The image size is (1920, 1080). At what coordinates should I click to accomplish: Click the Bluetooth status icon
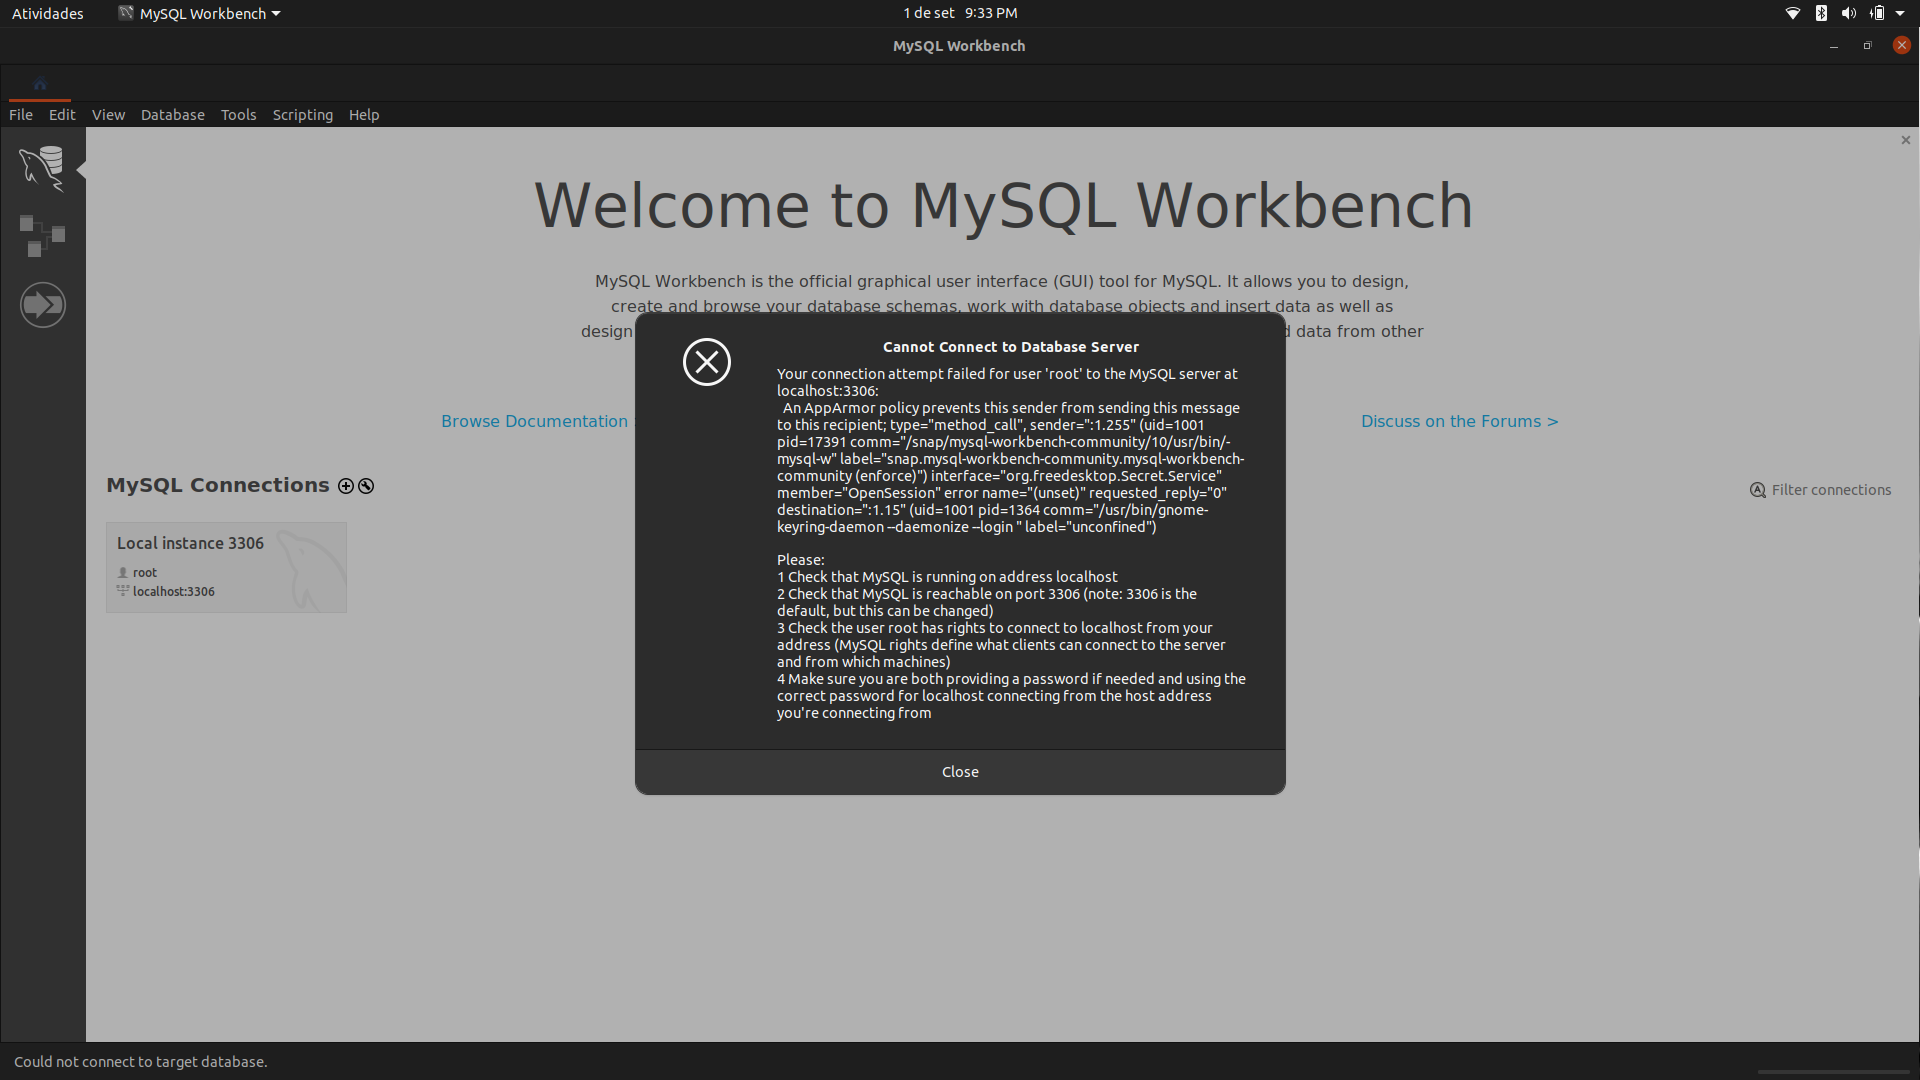click(1821, 13)
